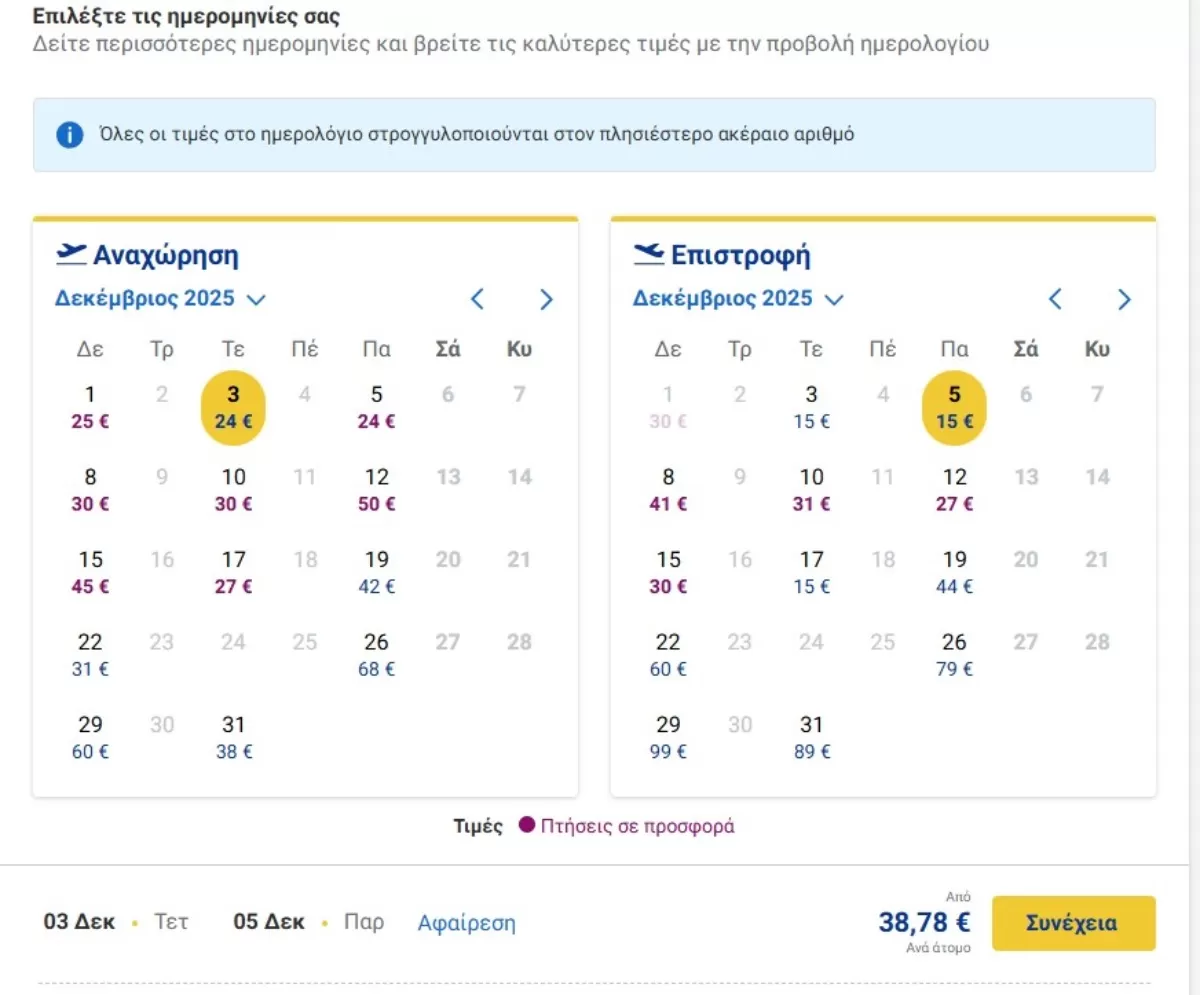Go to previous month in return calendar
This screenshot has height=995, width=1200.
pos(1055,299)
